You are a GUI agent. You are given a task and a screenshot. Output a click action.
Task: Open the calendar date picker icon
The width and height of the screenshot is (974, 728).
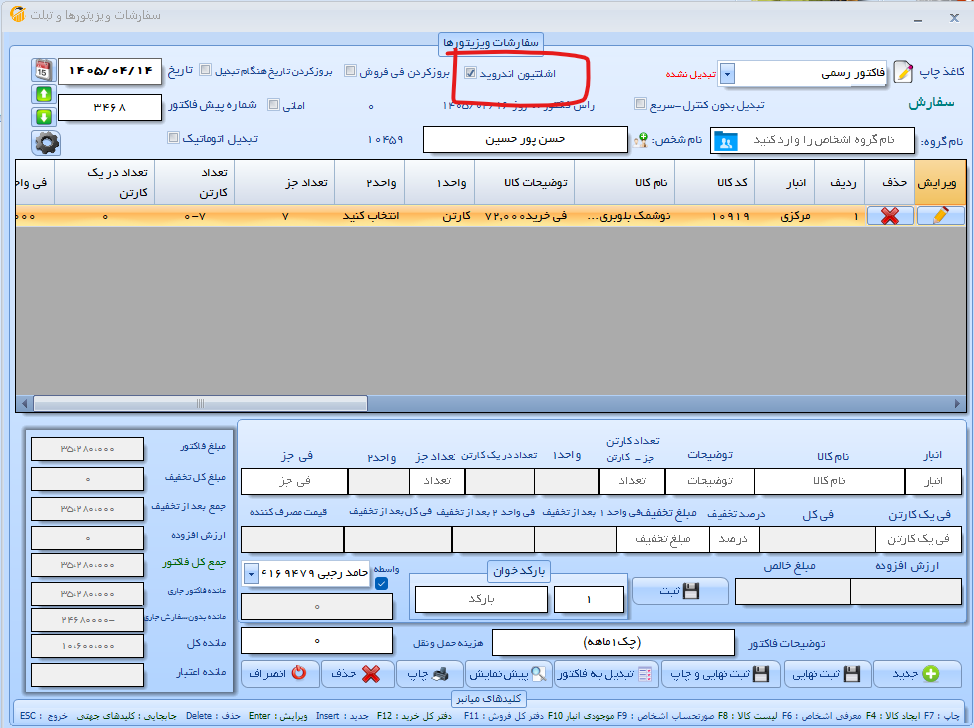(x=43, y=70)
